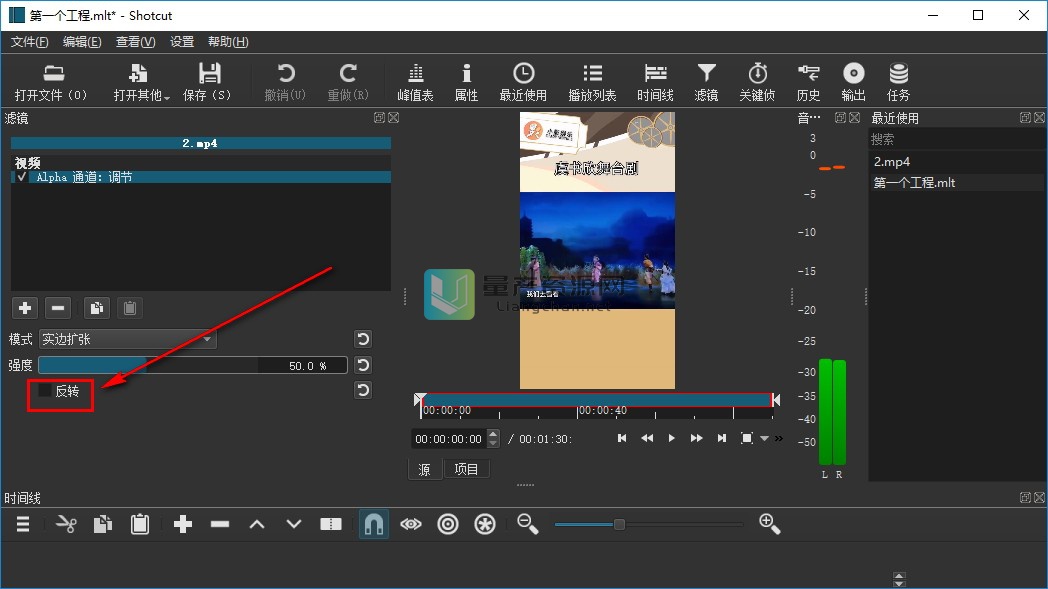Viewport: 1048px width, 589px height.
Task: Toggle scrub while dragging eye icon
Action: [x=411, y=525]
